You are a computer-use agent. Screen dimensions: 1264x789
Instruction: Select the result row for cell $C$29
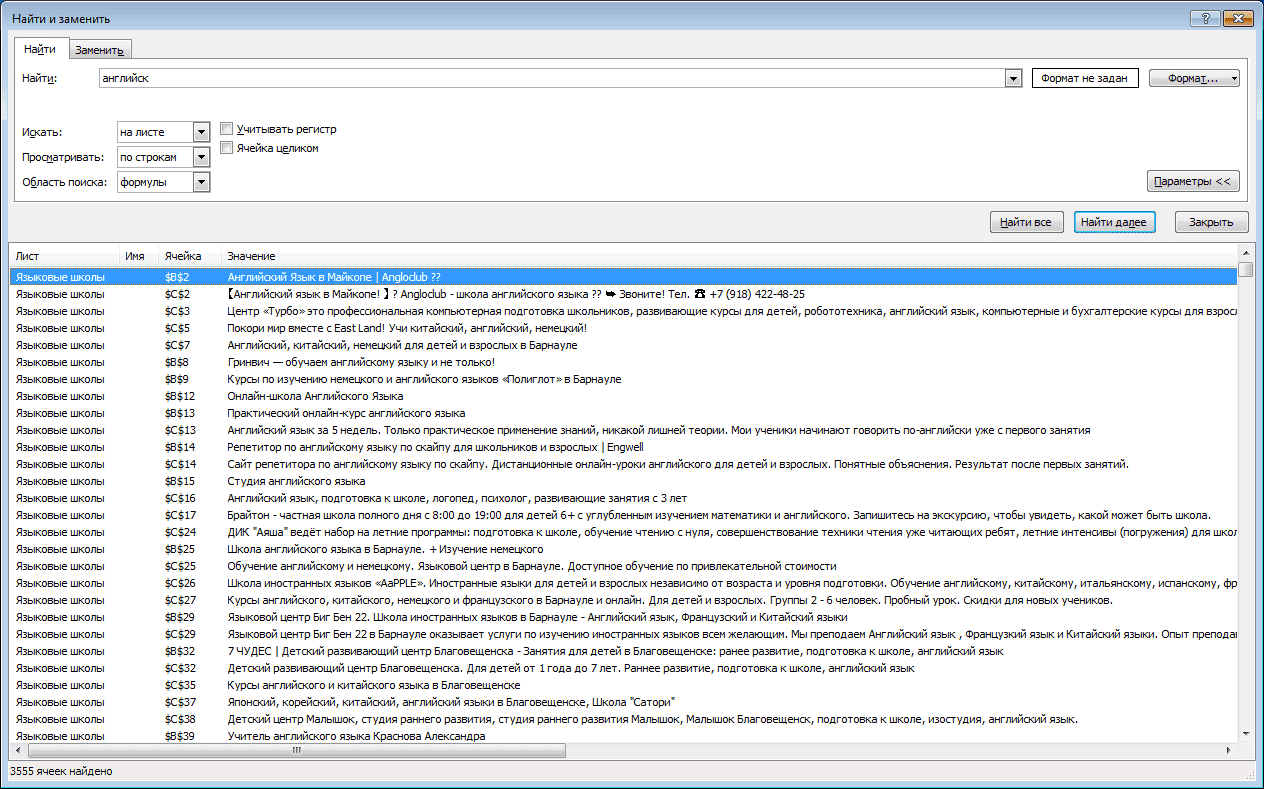(x=623, y=634)
